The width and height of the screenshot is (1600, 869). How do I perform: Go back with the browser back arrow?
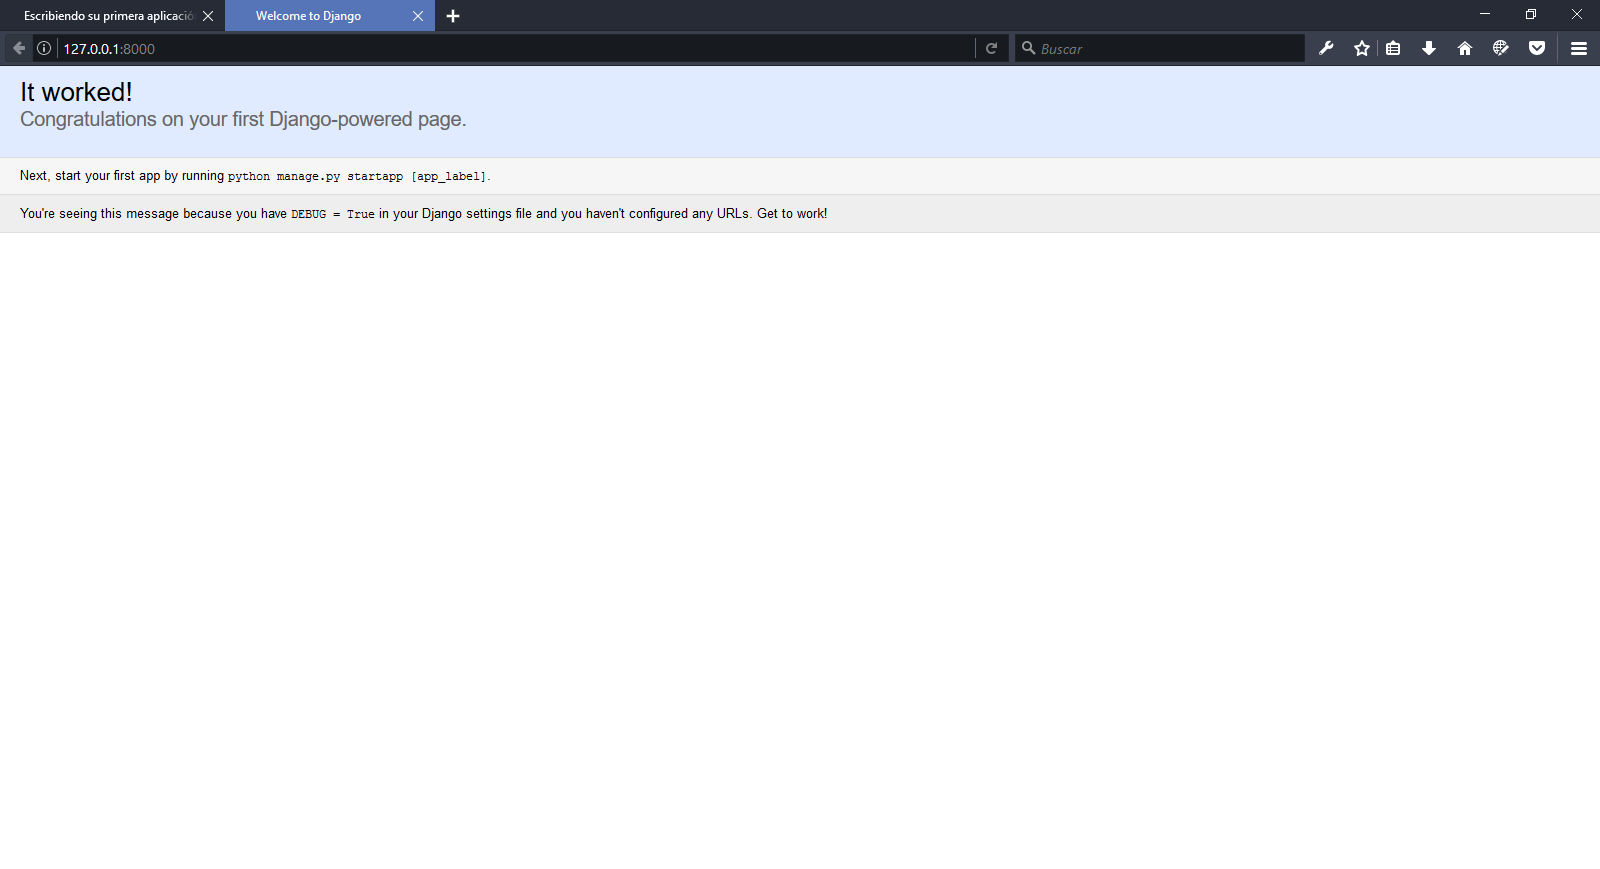[x=19, y=48]
